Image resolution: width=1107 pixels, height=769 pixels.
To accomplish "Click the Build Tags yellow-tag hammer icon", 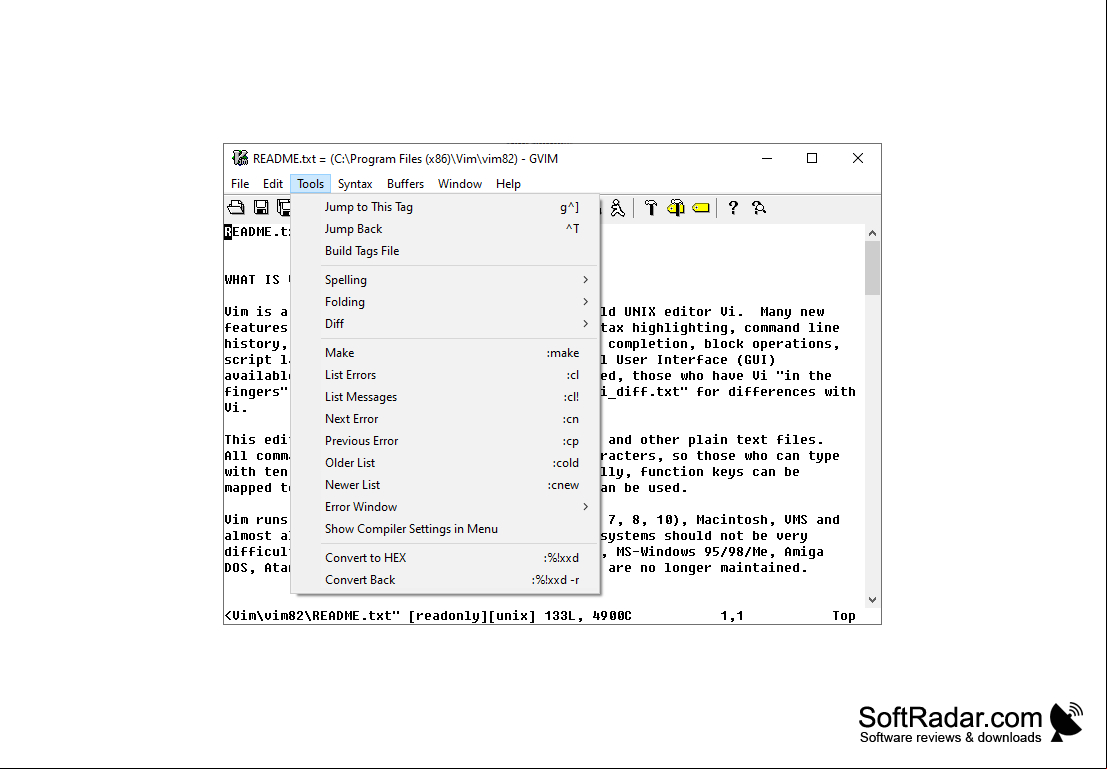I will coord(676,208).
